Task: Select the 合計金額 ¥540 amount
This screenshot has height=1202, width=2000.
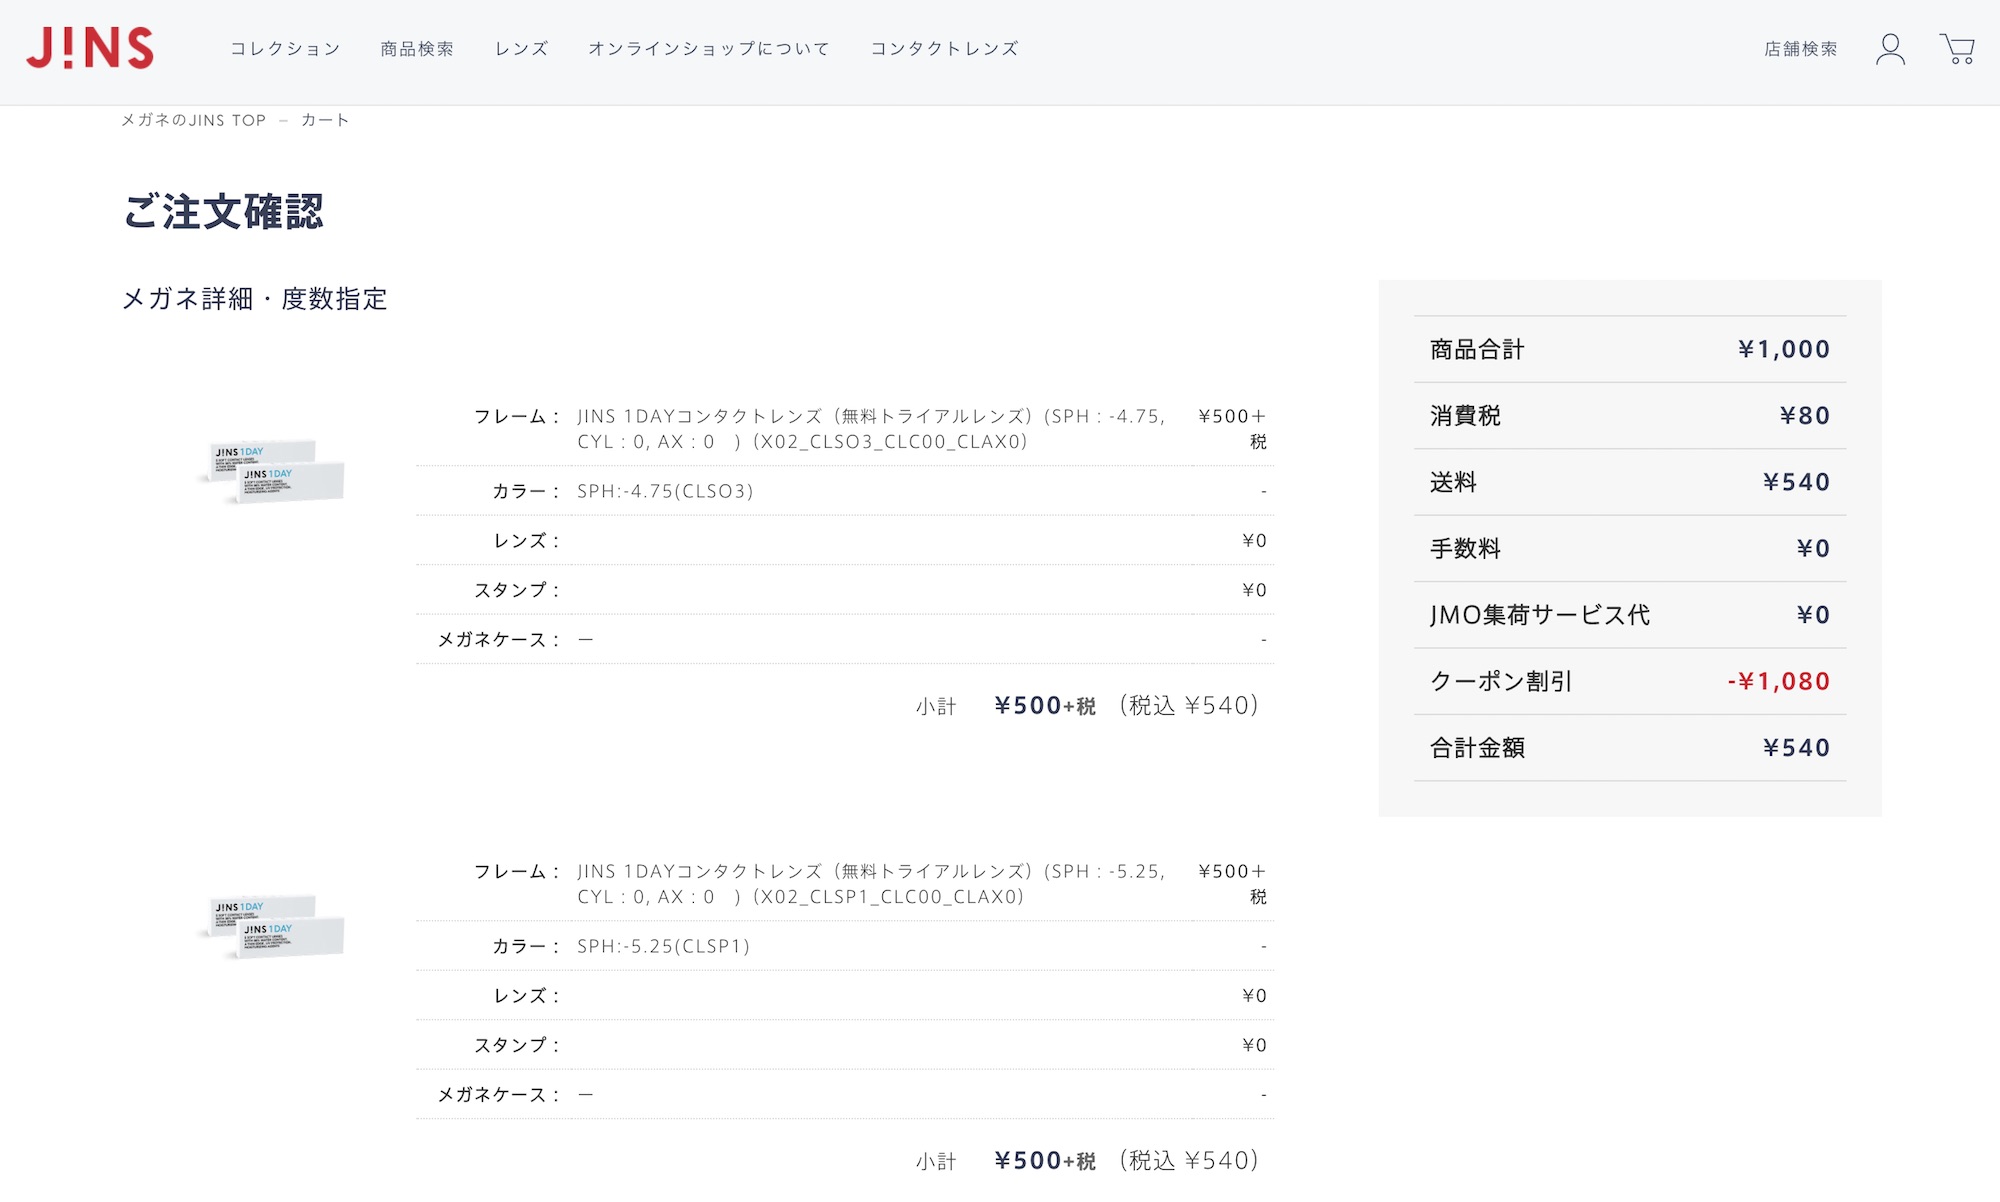Action: tap(1796, 747)
